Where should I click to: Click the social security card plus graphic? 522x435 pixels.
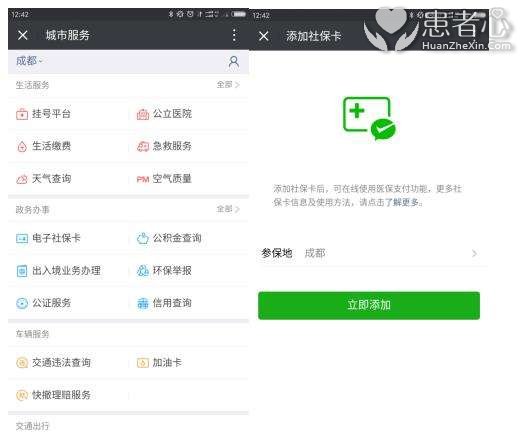click(369, 118)
